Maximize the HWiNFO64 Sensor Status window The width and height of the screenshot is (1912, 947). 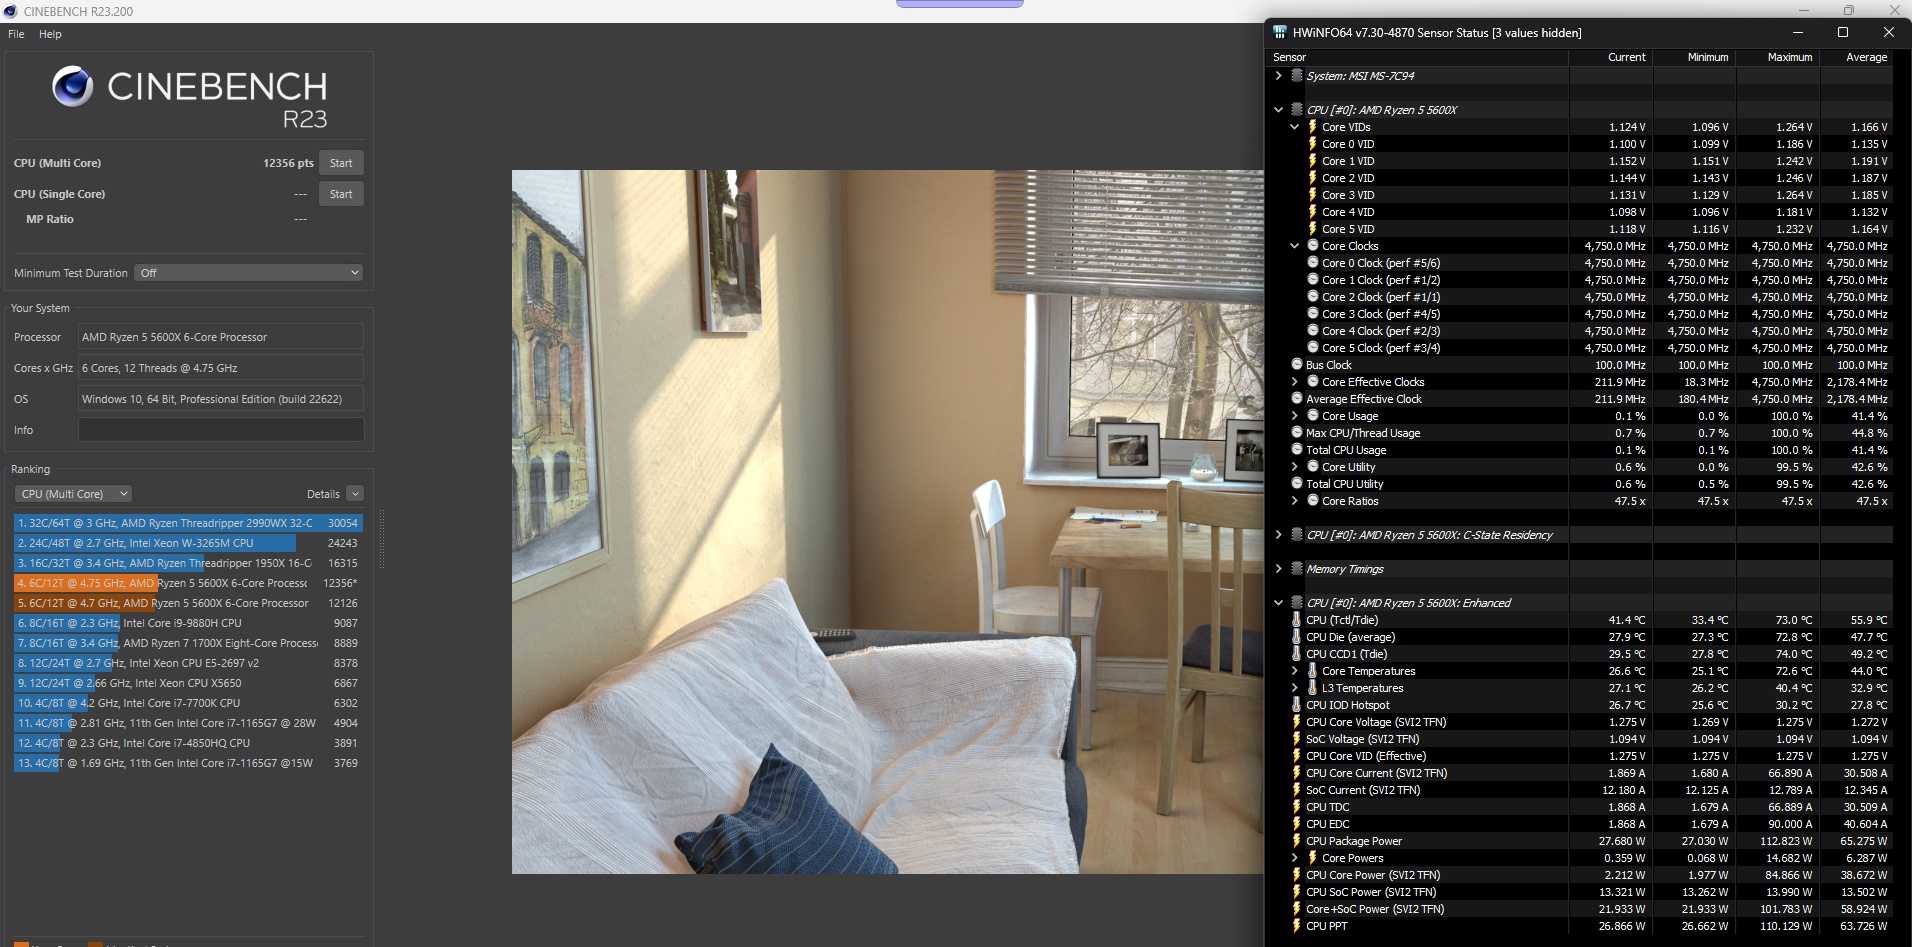tap(1843, 32)
